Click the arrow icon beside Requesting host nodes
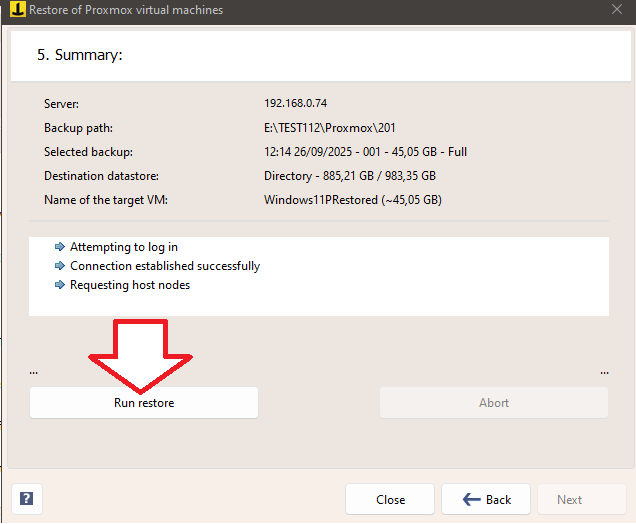 [60, 285]
